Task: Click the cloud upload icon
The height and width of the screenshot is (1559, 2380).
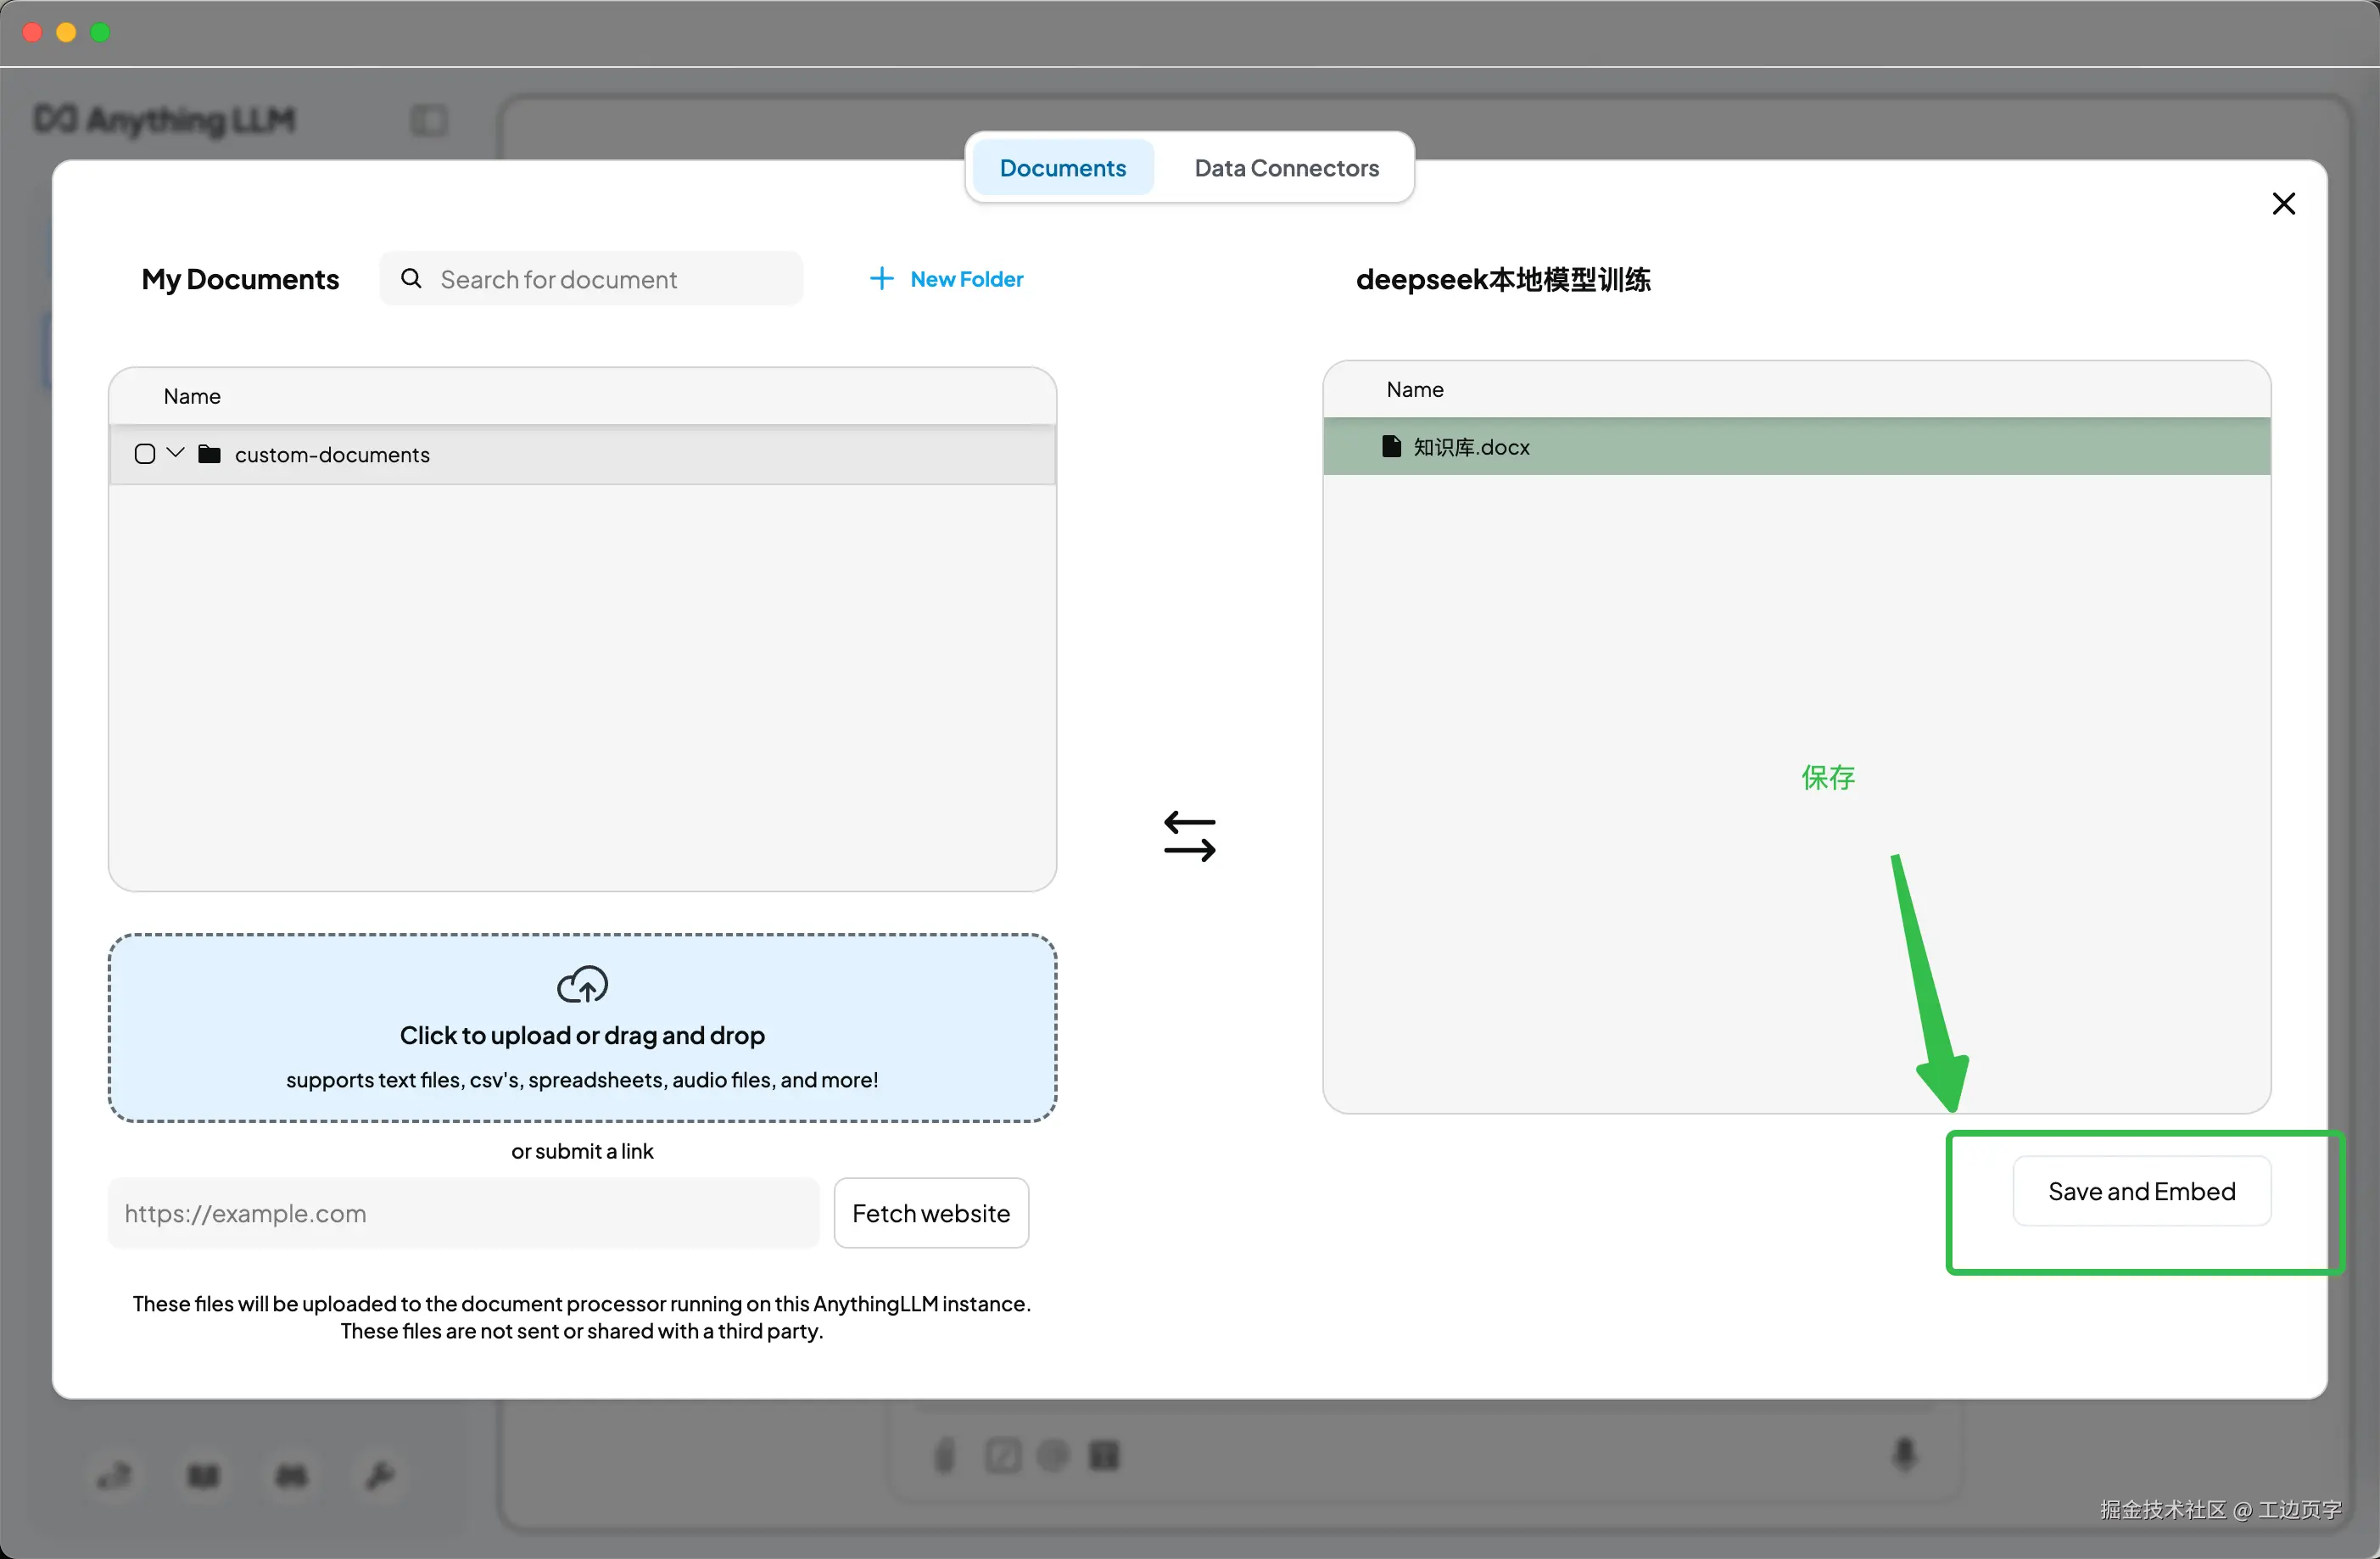Action: [582, 984]
